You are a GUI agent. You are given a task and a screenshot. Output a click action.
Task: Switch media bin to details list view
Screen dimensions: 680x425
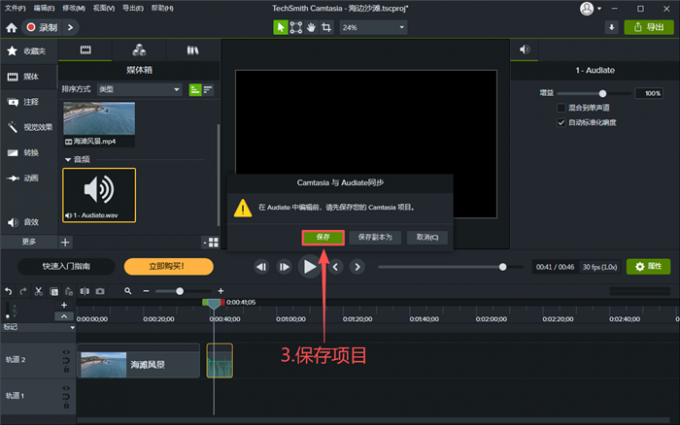[208, 90]
